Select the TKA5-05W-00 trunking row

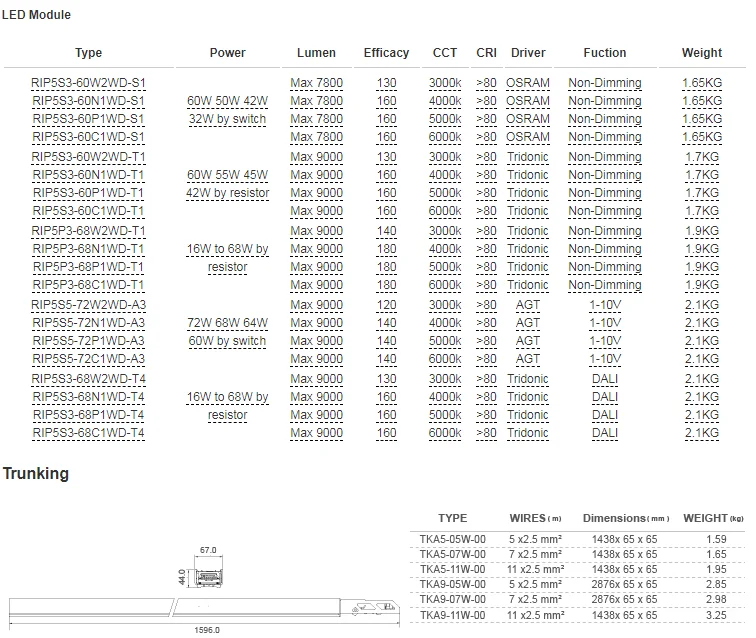click(x=452, y=539)
